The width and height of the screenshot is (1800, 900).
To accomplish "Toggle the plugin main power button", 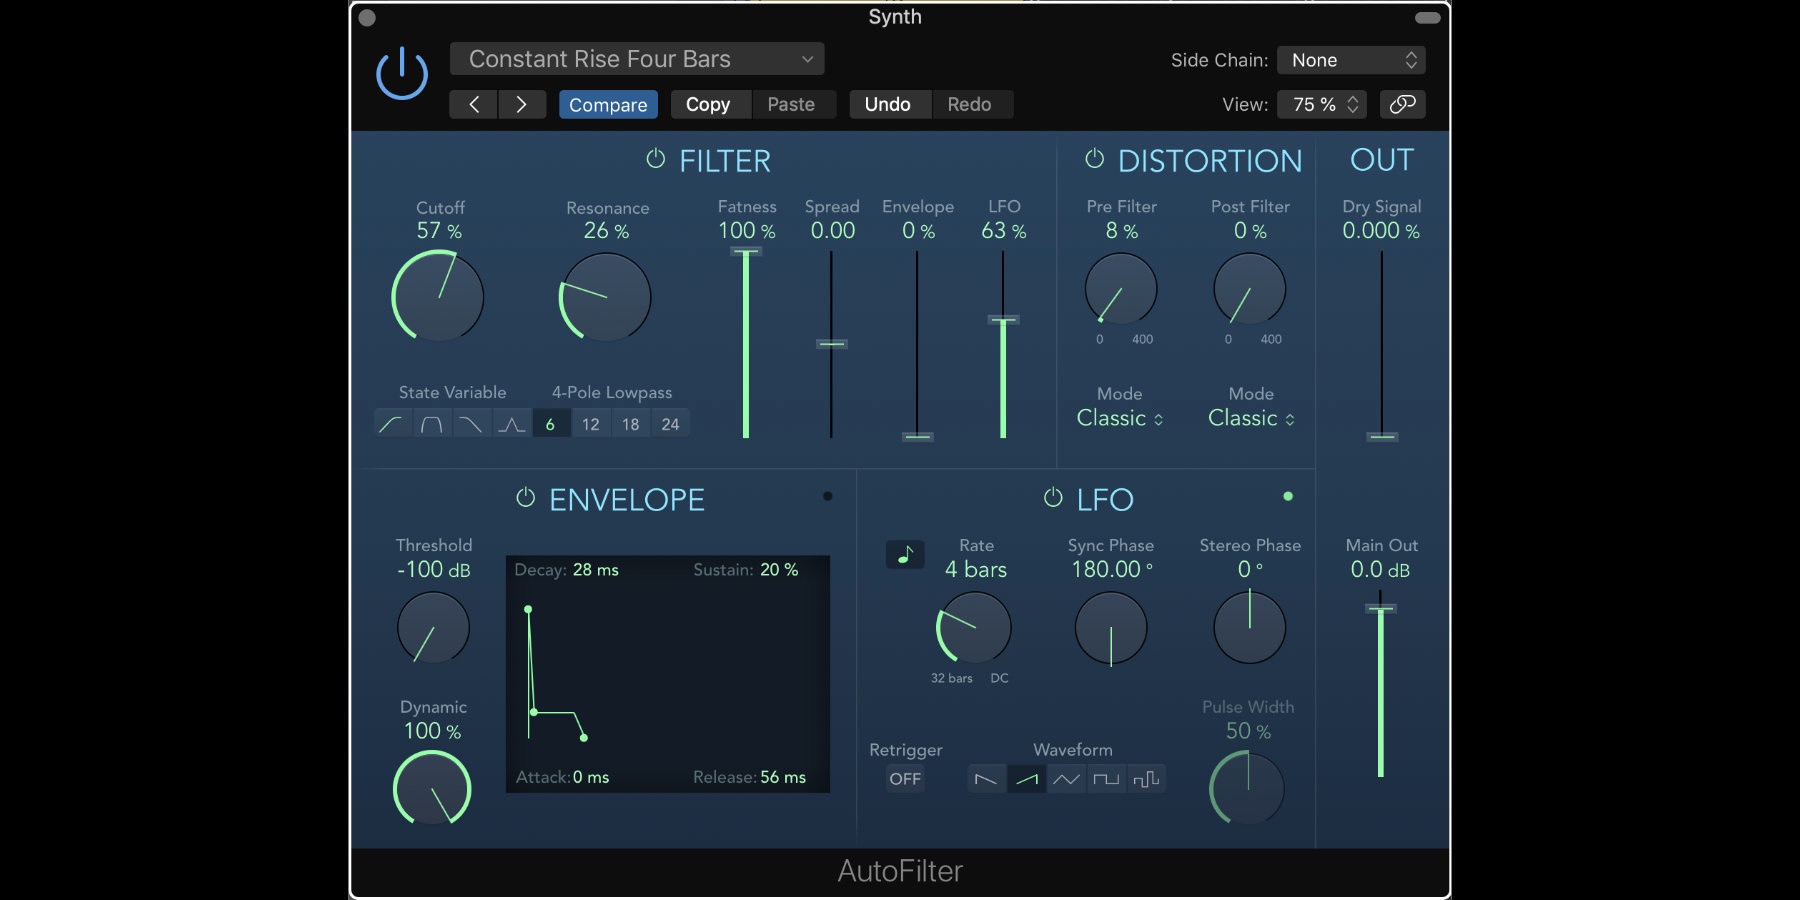I will 402,74.
